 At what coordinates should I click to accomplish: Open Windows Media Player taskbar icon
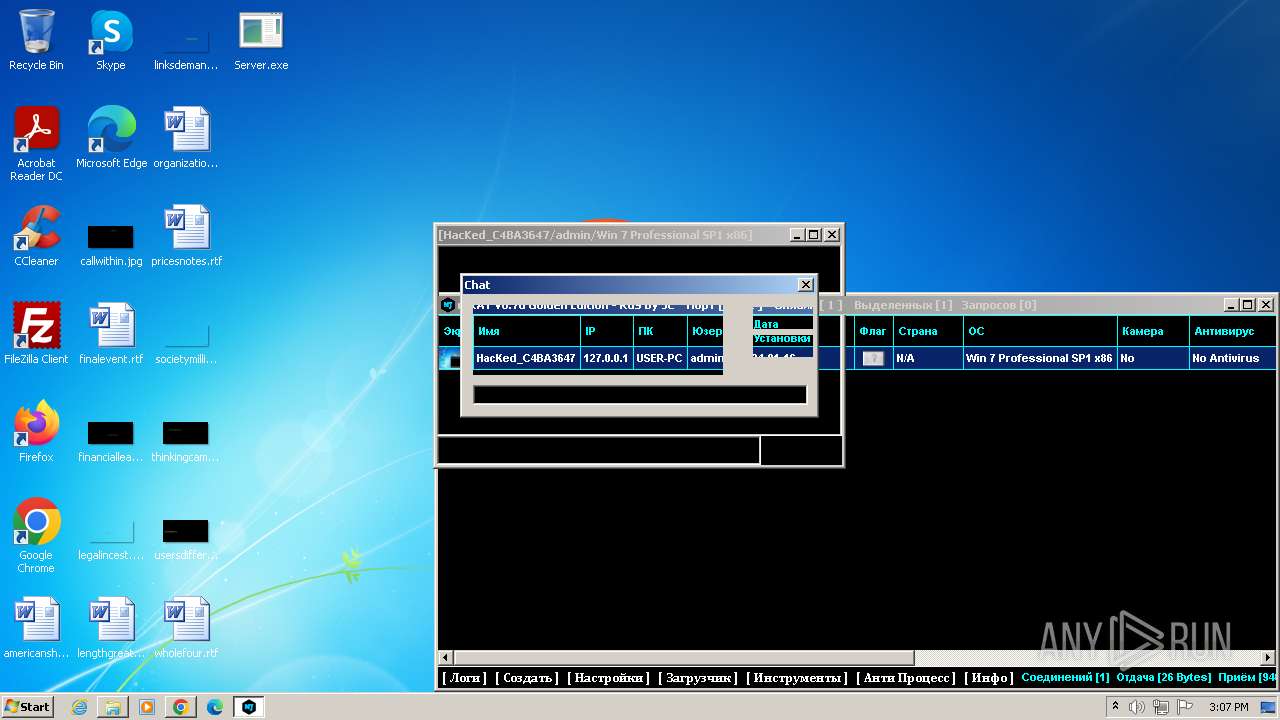[x=147, y=707]
